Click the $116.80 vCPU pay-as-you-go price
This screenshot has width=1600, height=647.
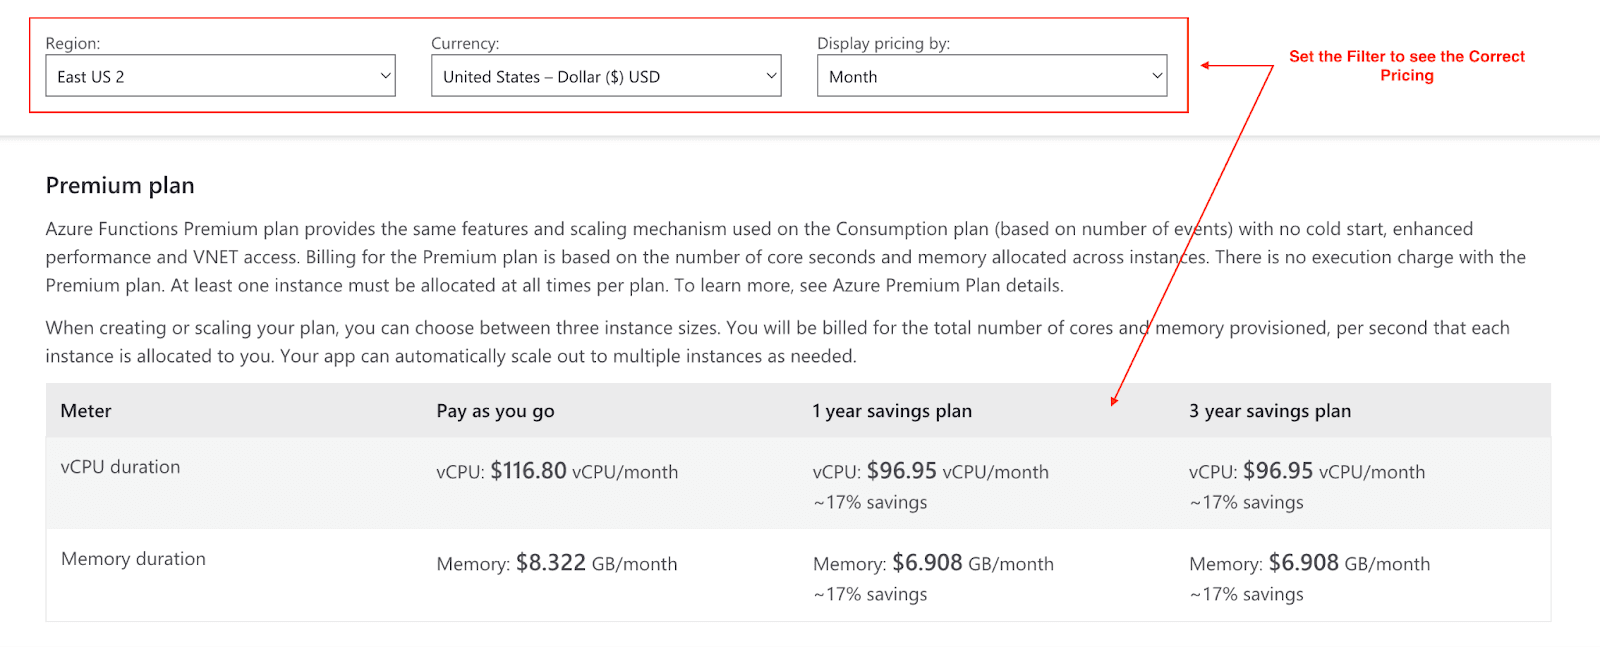tap(528, 471)
